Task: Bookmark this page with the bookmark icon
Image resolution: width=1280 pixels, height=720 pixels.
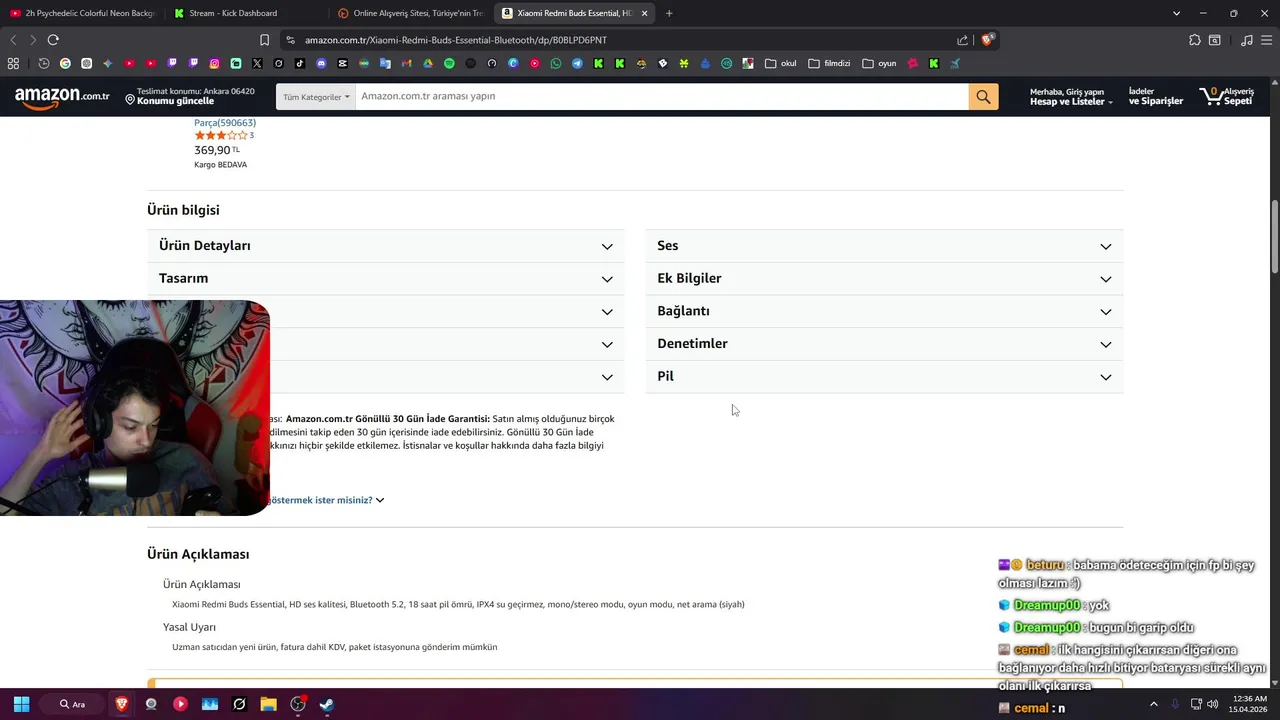Action: click(x=264, y=40)
